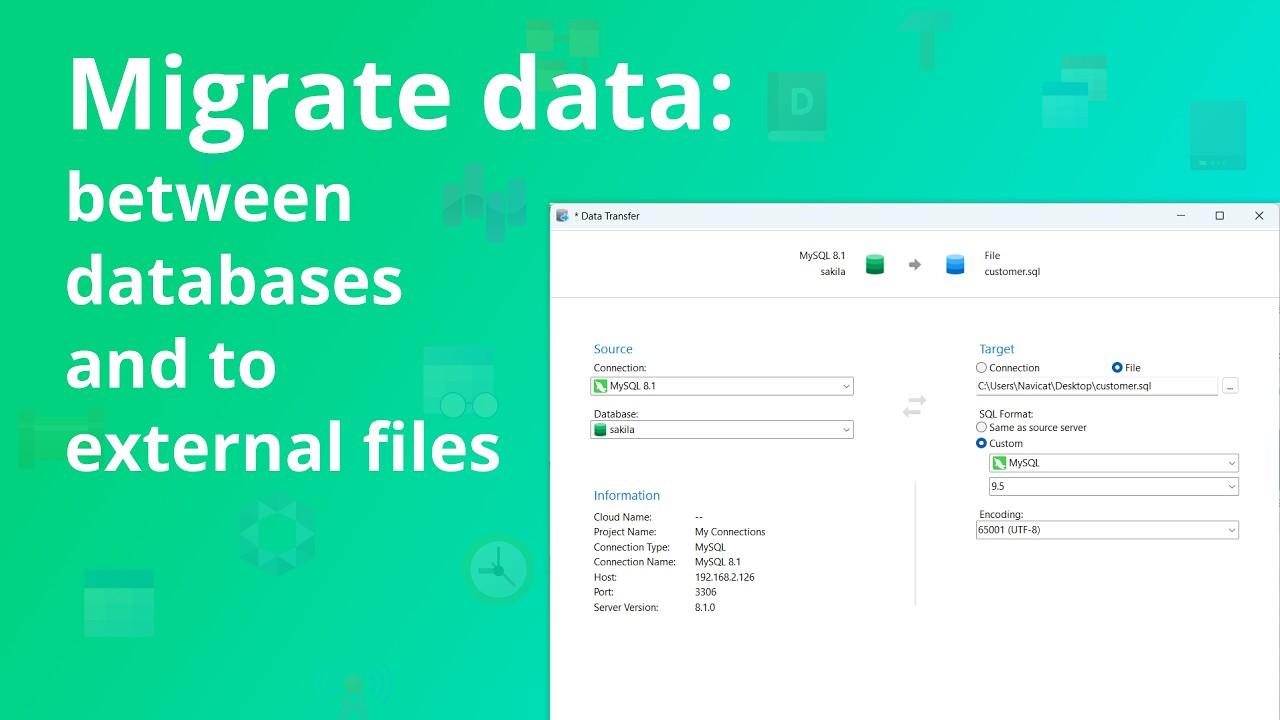
Task: Click the target file path field customer.sql
Action: click(x=1097, y=386)
